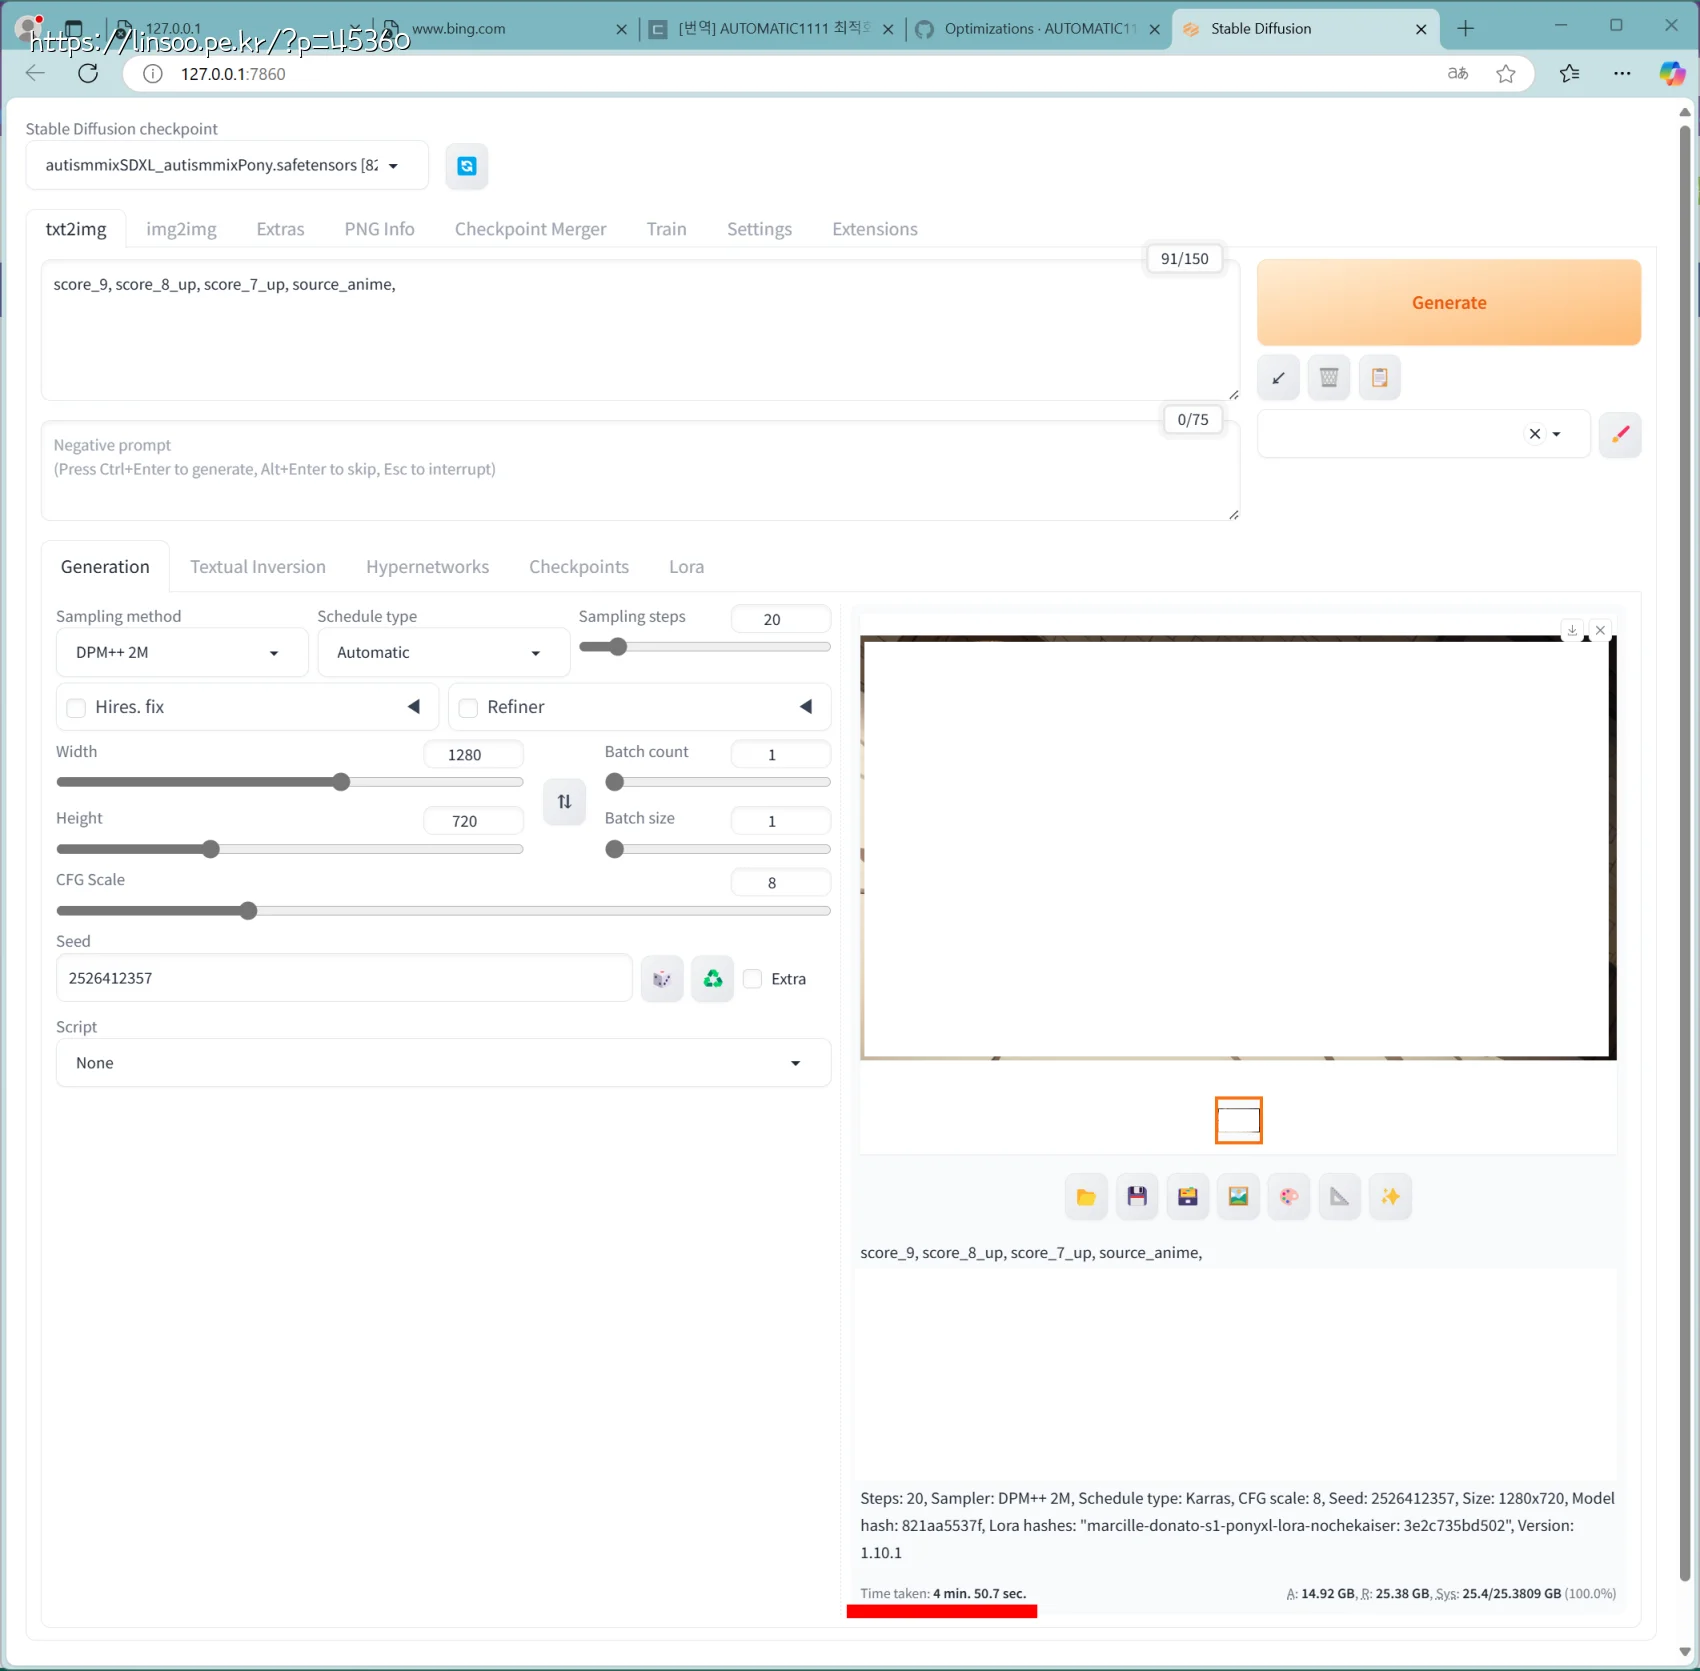Clear the selected styles with X
The width and height of the screenshot is (1700, 1671).
(x=1535, y=434)
